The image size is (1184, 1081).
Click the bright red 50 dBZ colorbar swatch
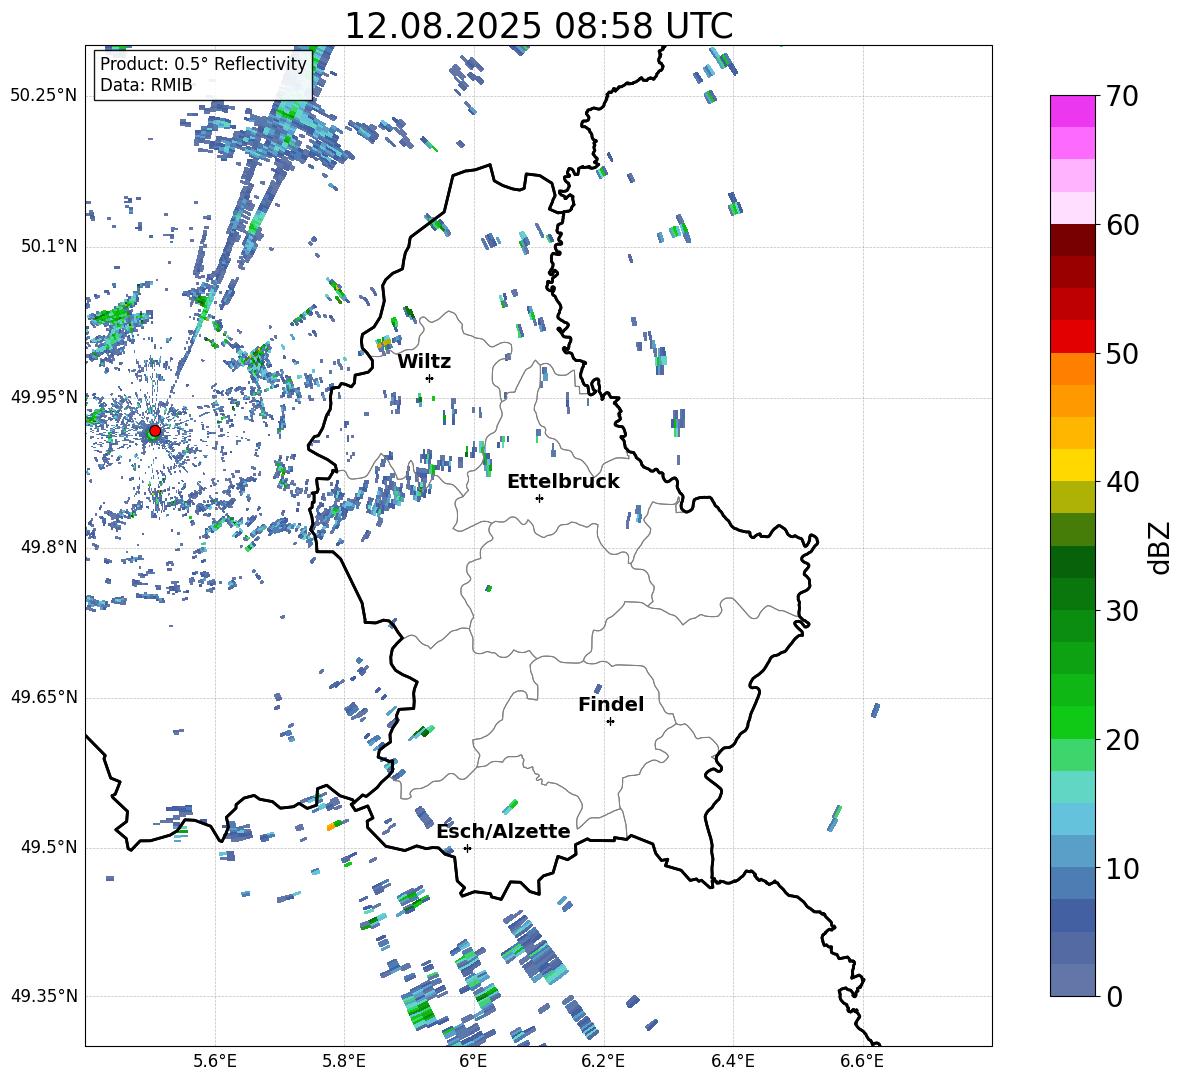[1072, 337]
